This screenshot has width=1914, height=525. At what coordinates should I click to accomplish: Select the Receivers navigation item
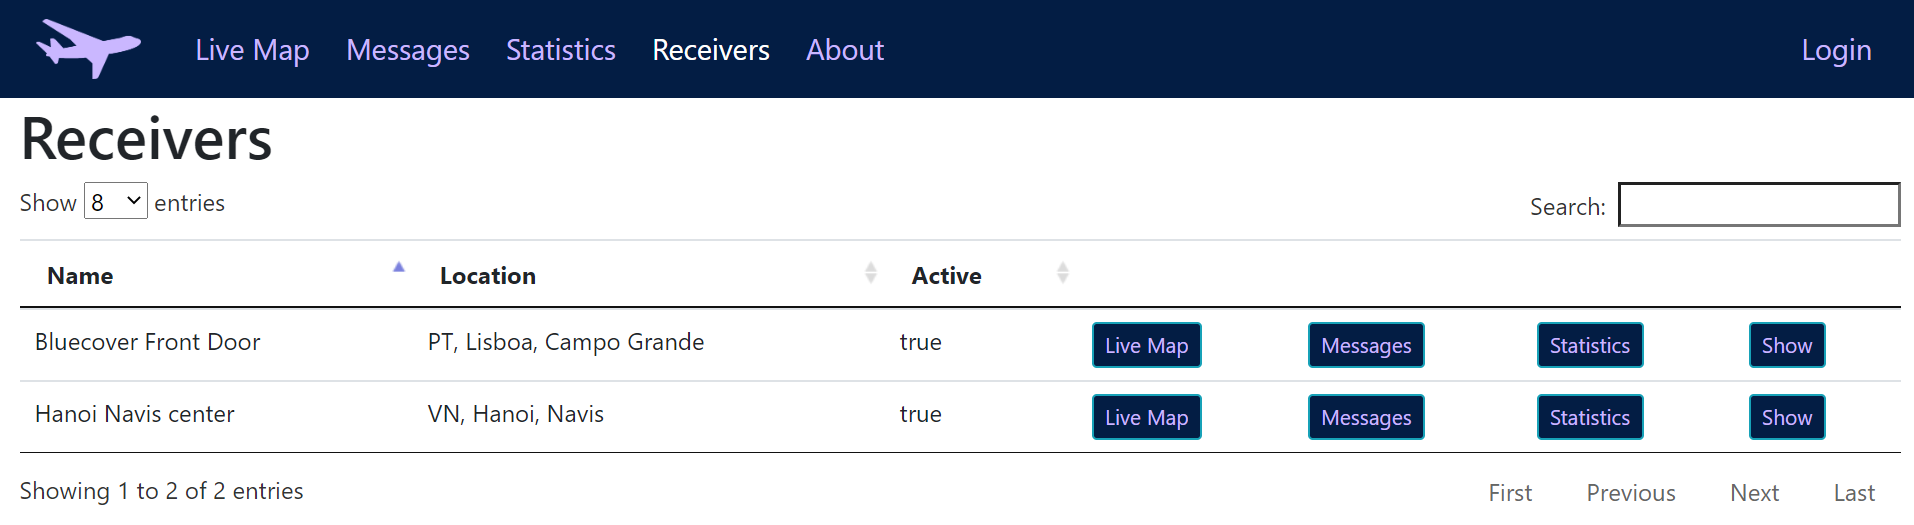[x=710, y=50]
